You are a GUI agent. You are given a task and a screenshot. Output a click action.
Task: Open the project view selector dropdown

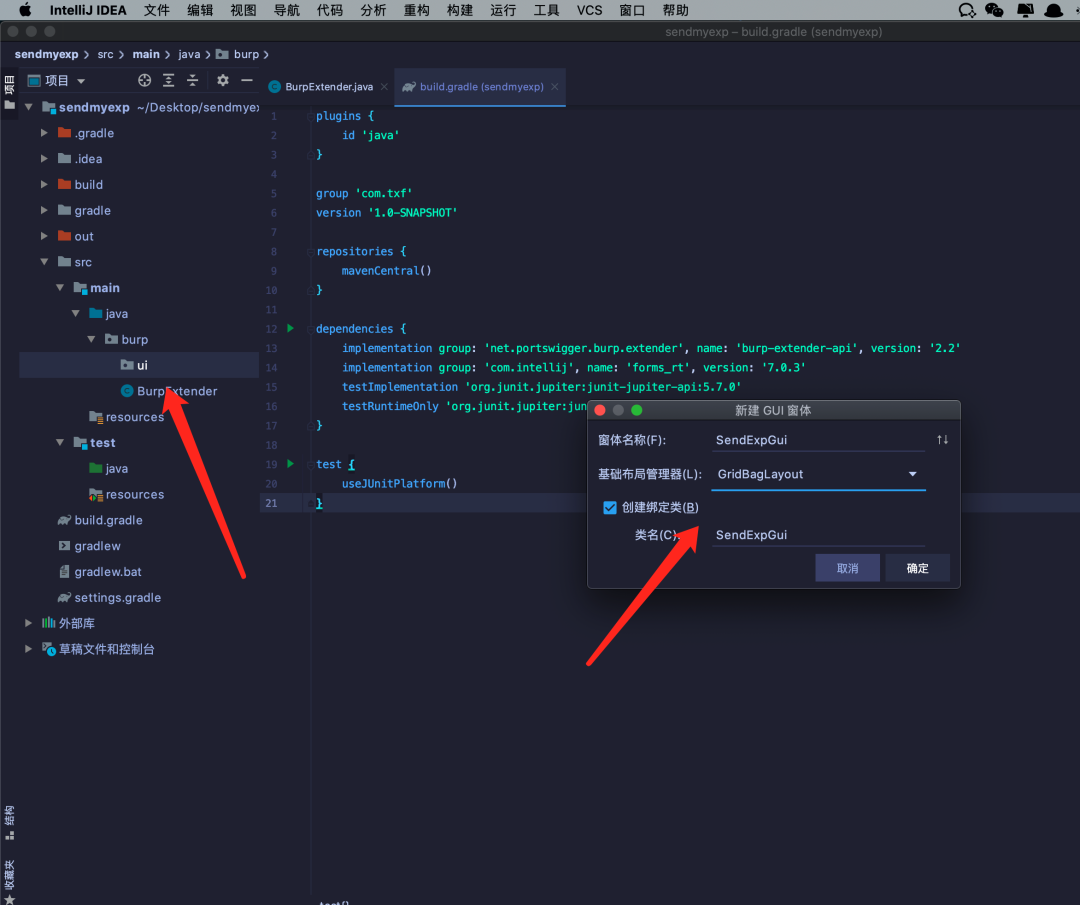pyautogui.click(x=56, y=81)
